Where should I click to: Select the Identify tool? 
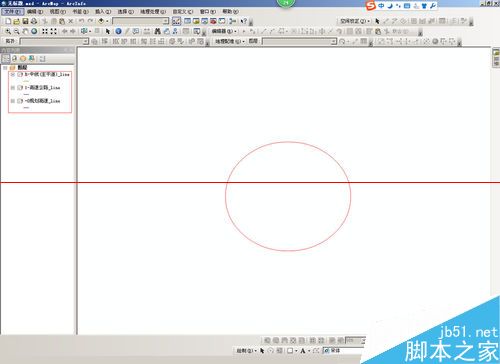coord(118,31)
